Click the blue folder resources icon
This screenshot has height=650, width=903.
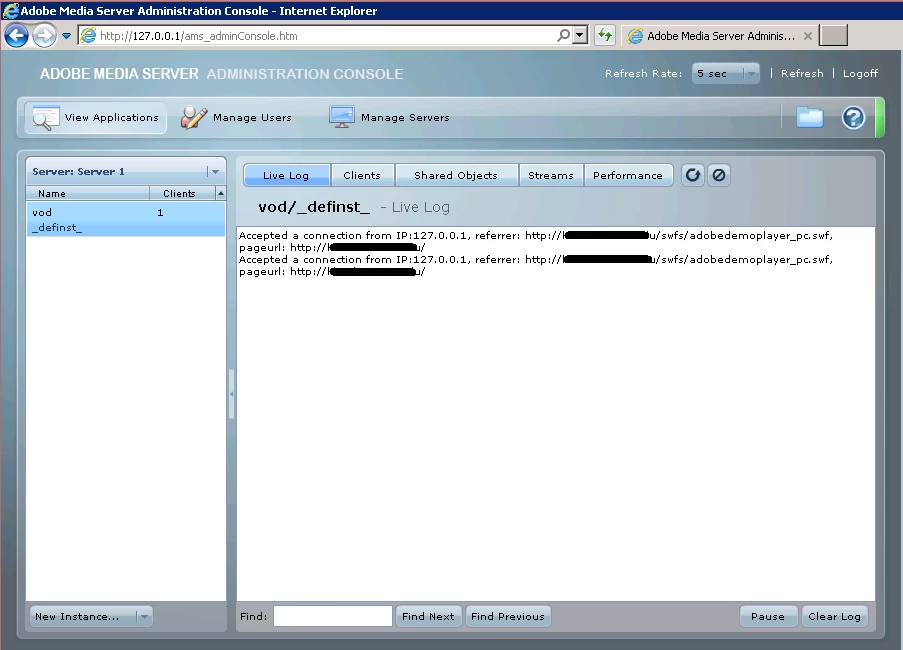click(810, 117)
